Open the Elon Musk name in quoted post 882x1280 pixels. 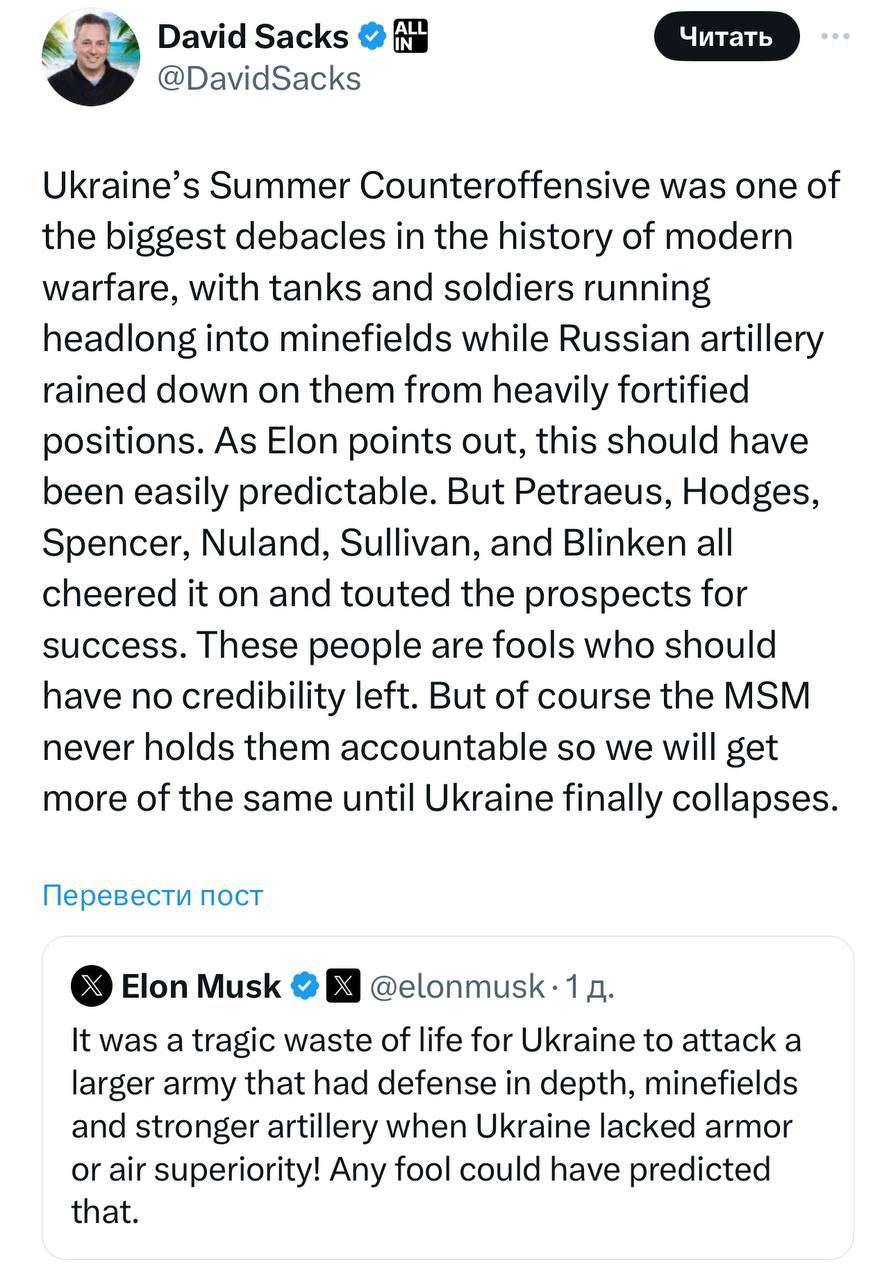200,987
